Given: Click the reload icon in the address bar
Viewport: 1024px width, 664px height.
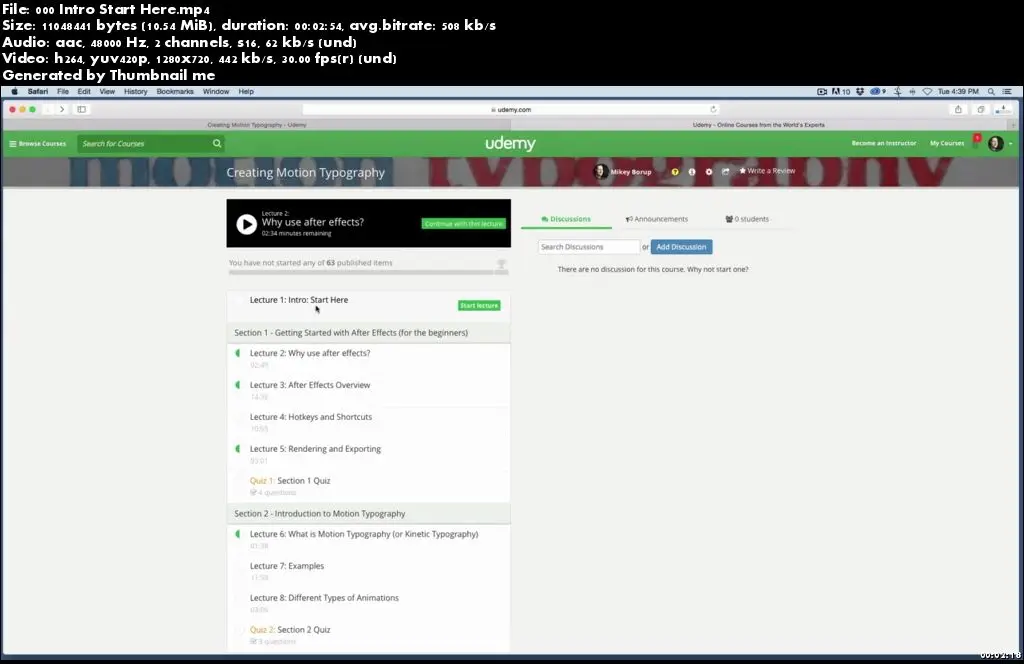Looking at the screenshot, I should (713, 109).
